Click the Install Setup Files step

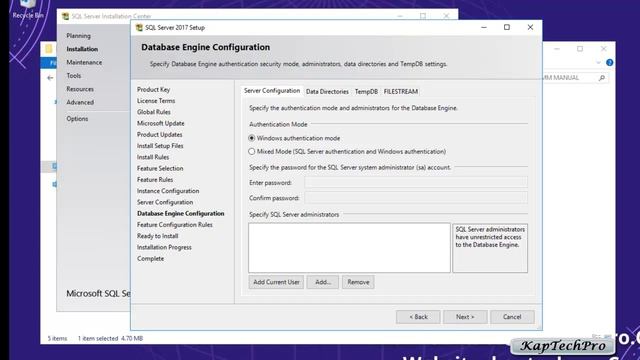tap(160, 146)
